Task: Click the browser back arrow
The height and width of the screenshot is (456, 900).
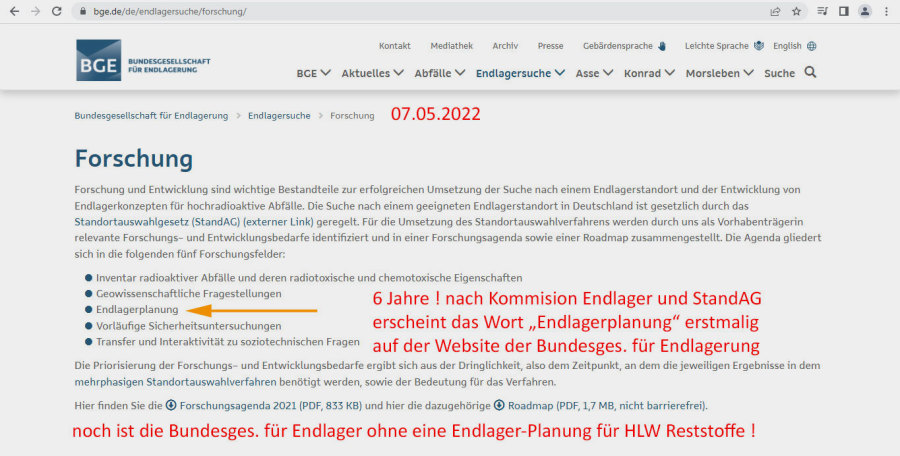Action: 12,11
